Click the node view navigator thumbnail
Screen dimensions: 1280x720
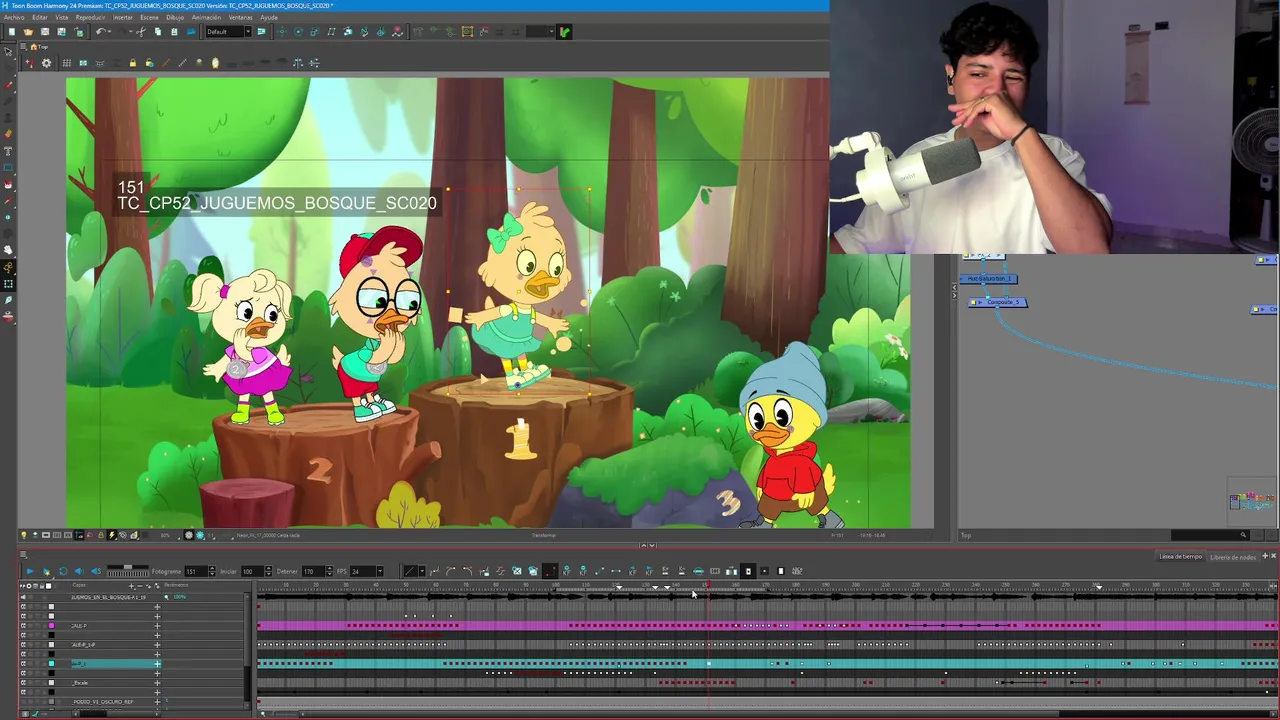(1250, 501)
